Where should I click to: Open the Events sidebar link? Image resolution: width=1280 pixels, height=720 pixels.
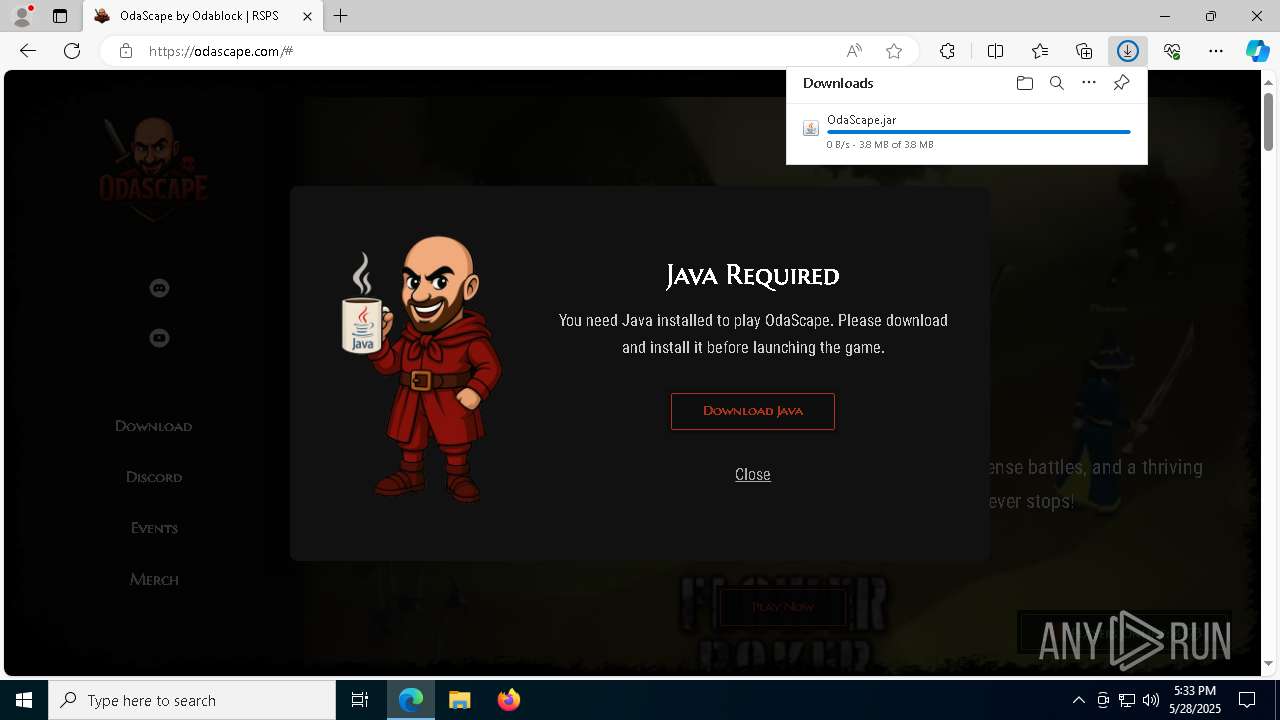pyautogui.click(x=154, y=528)
